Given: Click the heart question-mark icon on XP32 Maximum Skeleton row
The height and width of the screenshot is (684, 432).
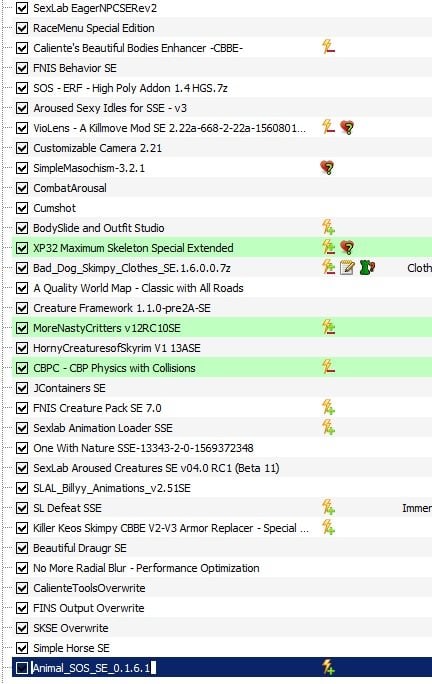Looking at the screenshot, I should click(347, 247).
